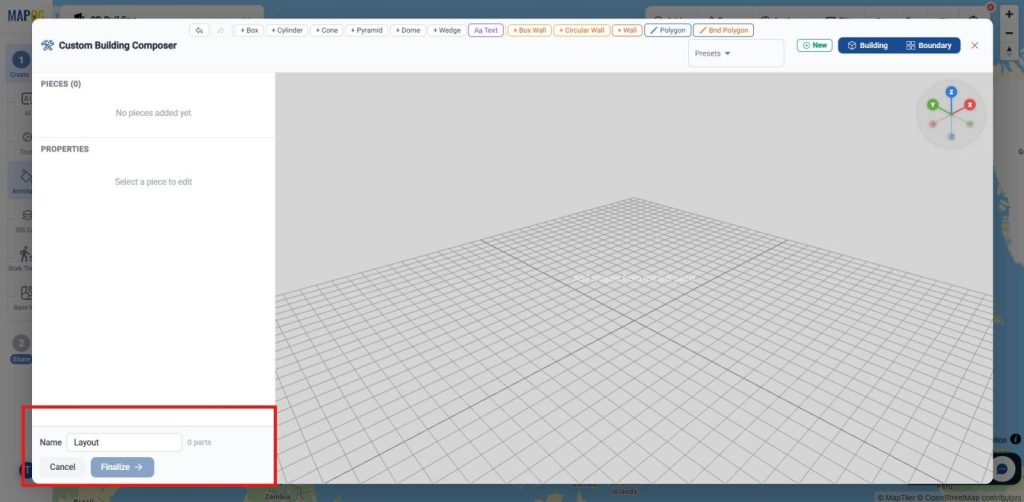1024x502 pixels.
Task: Add a Dome shape
Action: click(408, 30)
